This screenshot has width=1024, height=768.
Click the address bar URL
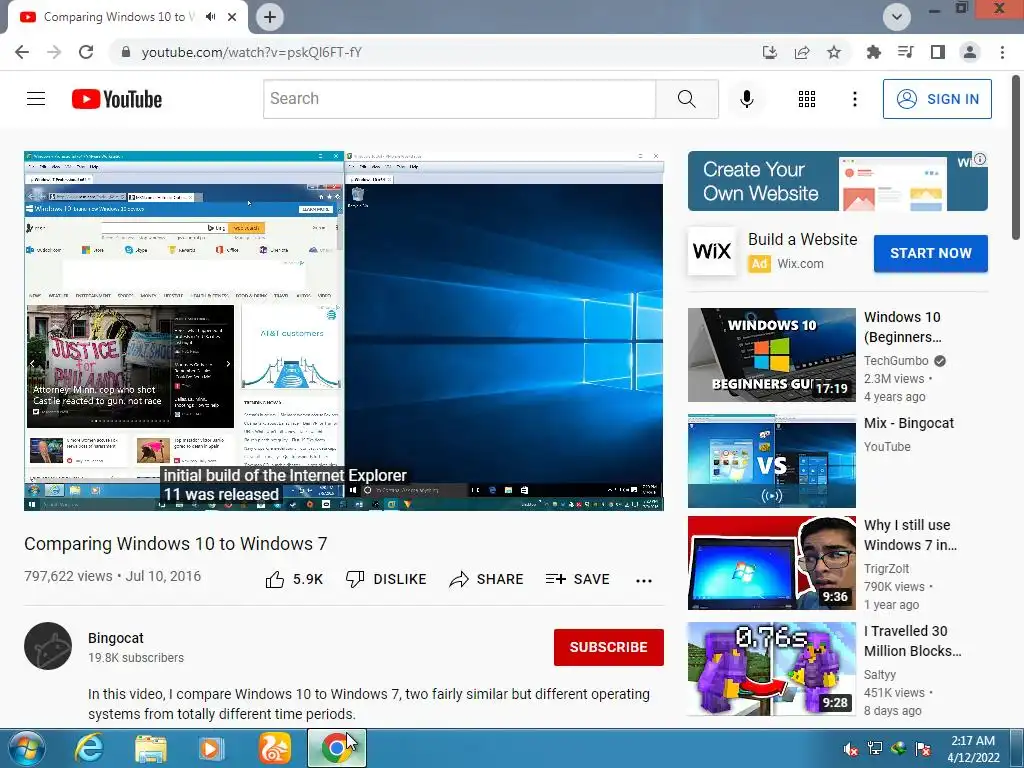coord(251,52)
